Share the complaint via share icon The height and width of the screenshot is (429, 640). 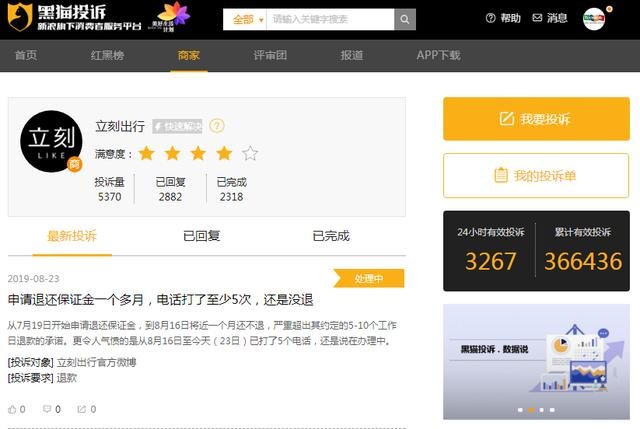click(x=82, y=409)
